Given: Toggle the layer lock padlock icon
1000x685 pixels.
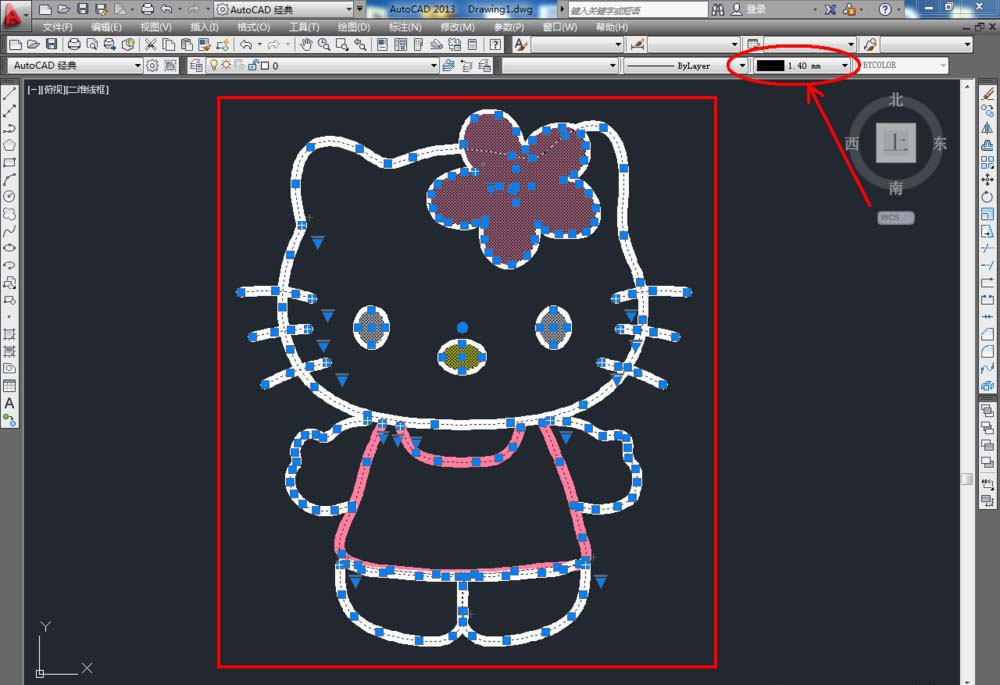Looking at the screenshot, I should (x=253, y=65).
